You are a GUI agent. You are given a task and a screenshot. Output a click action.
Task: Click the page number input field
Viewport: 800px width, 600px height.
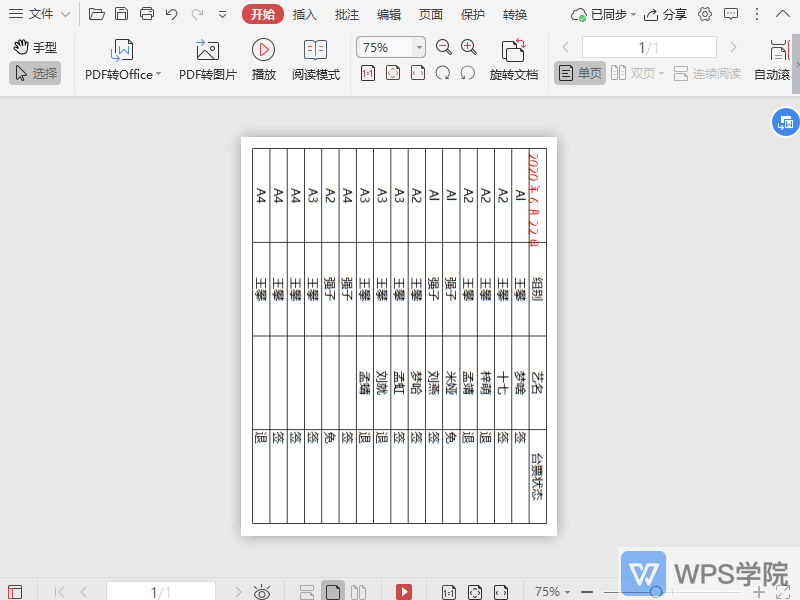(x=648, y=46)
